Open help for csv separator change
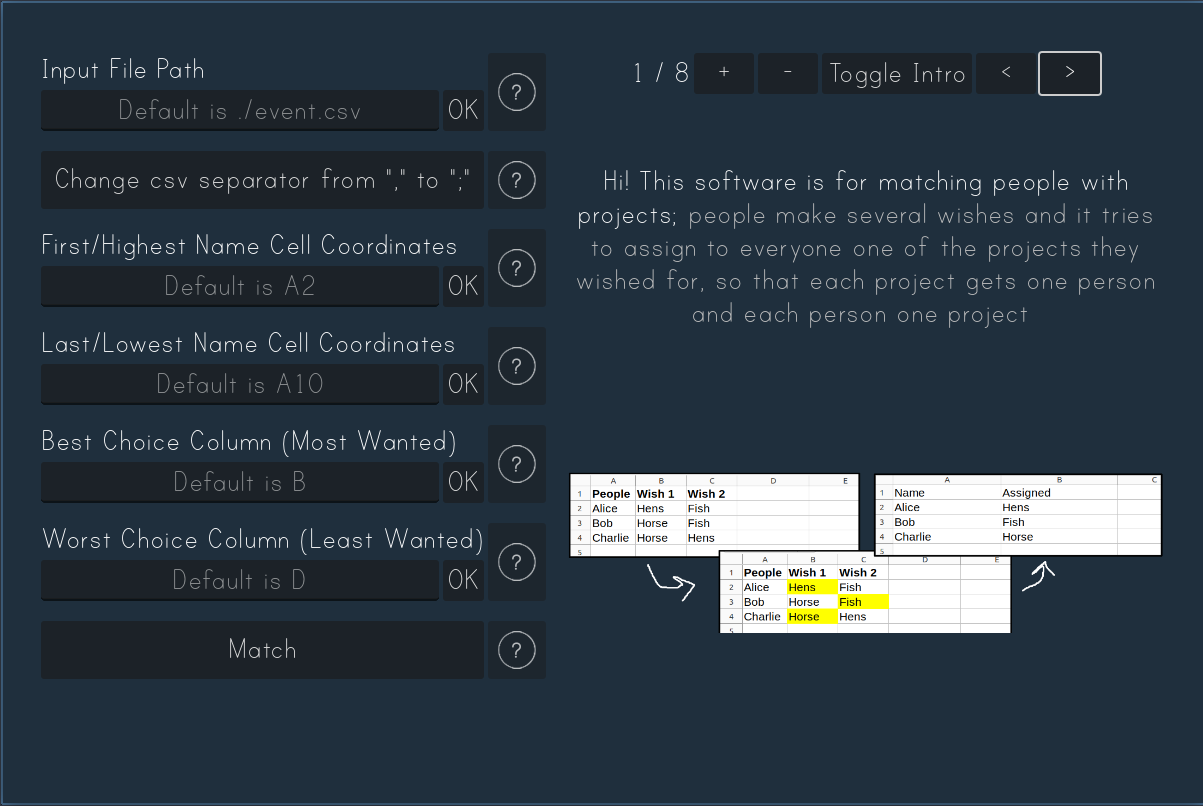1203x806 pixels. tap(516, 180)
